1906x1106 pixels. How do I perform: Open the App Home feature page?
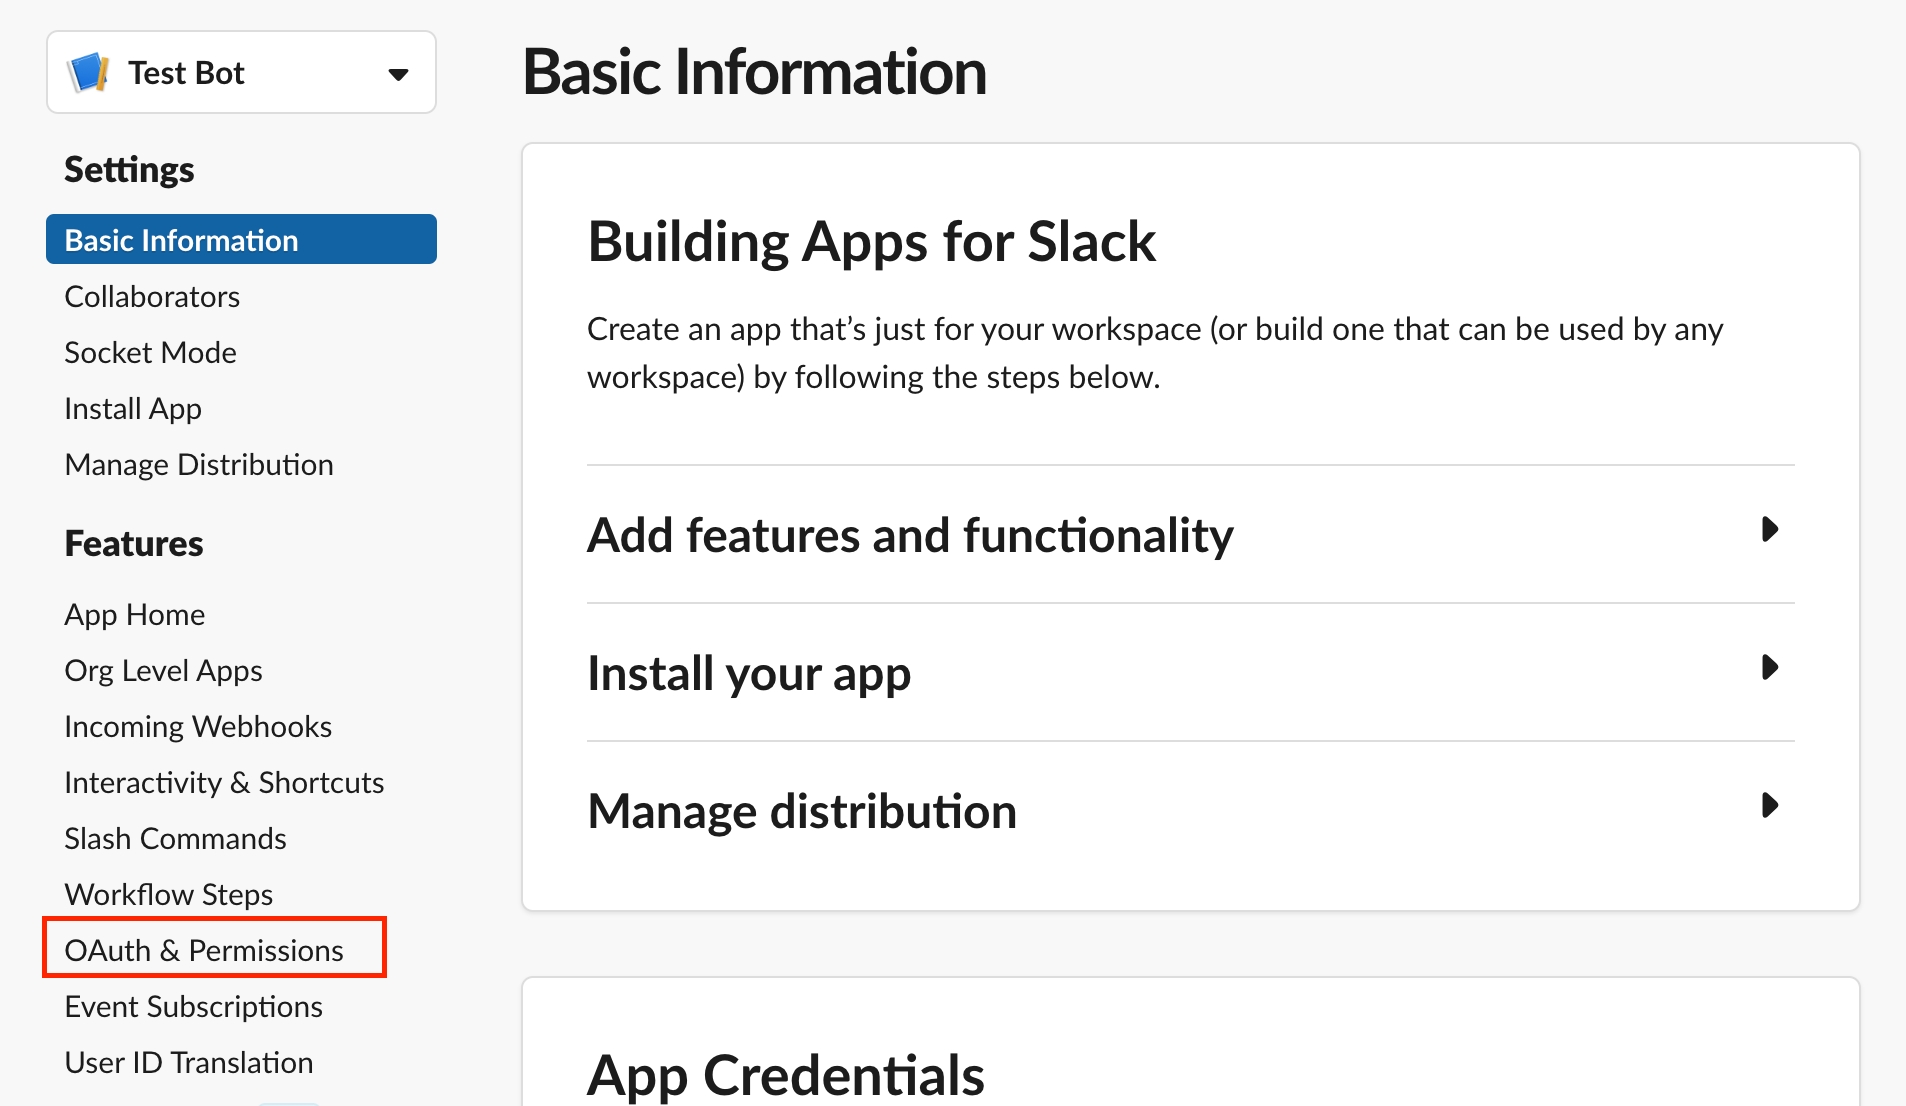pyautogui.click(x=134, y=615)
